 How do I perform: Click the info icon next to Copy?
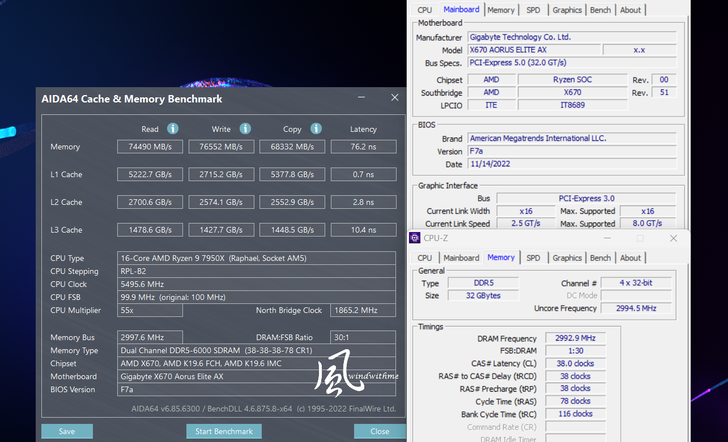click(x=316, y=129)
